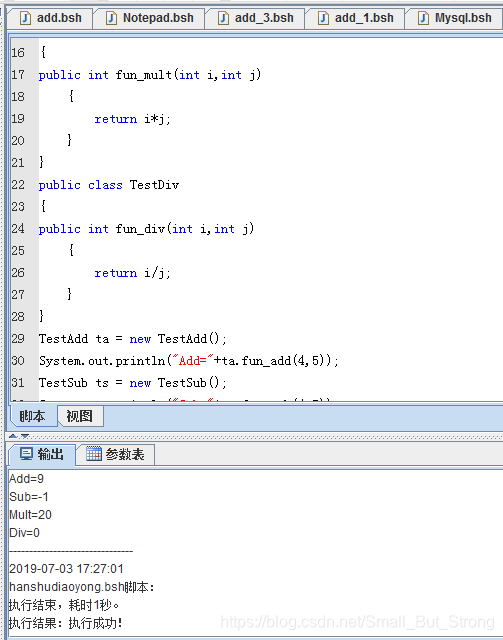Click the fun_mult method name

(144, 75)
